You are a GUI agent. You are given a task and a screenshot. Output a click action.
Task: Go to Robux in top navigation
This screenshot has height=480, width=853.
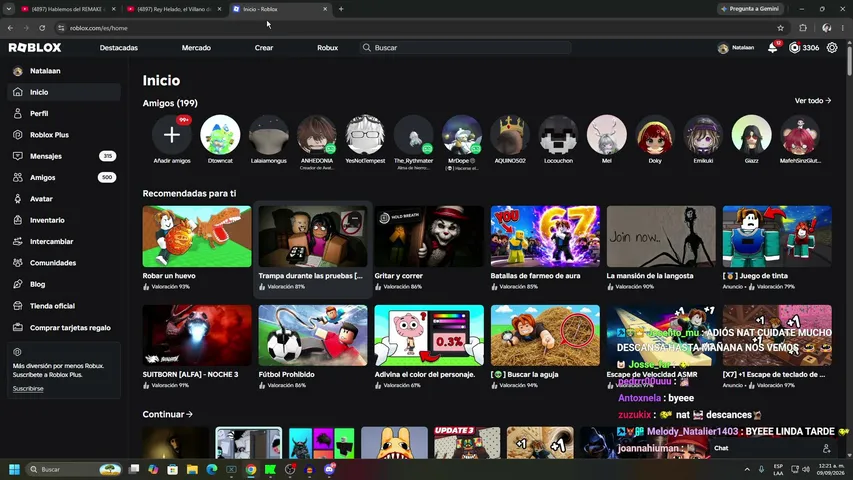[327, 48]
